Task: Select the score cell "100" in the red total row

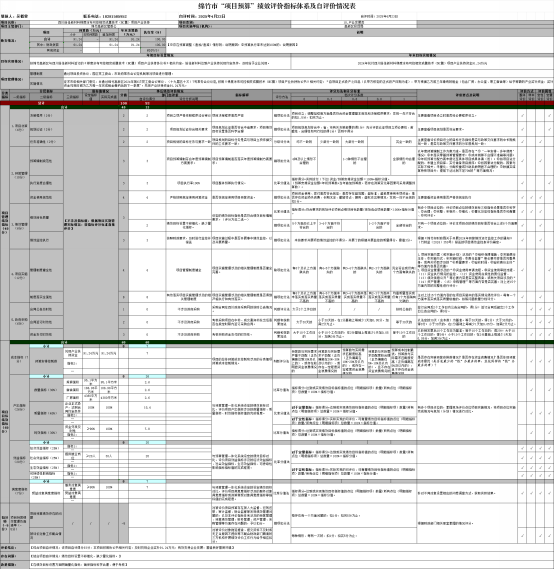Action: point(123,103)
